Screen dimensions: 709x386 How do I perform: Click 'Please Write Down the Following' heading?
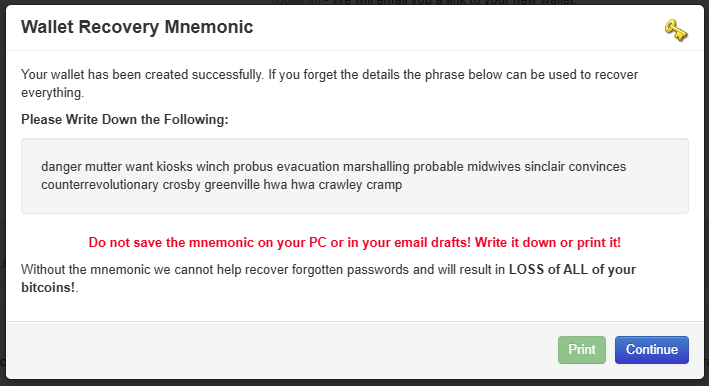pos(125,119)
